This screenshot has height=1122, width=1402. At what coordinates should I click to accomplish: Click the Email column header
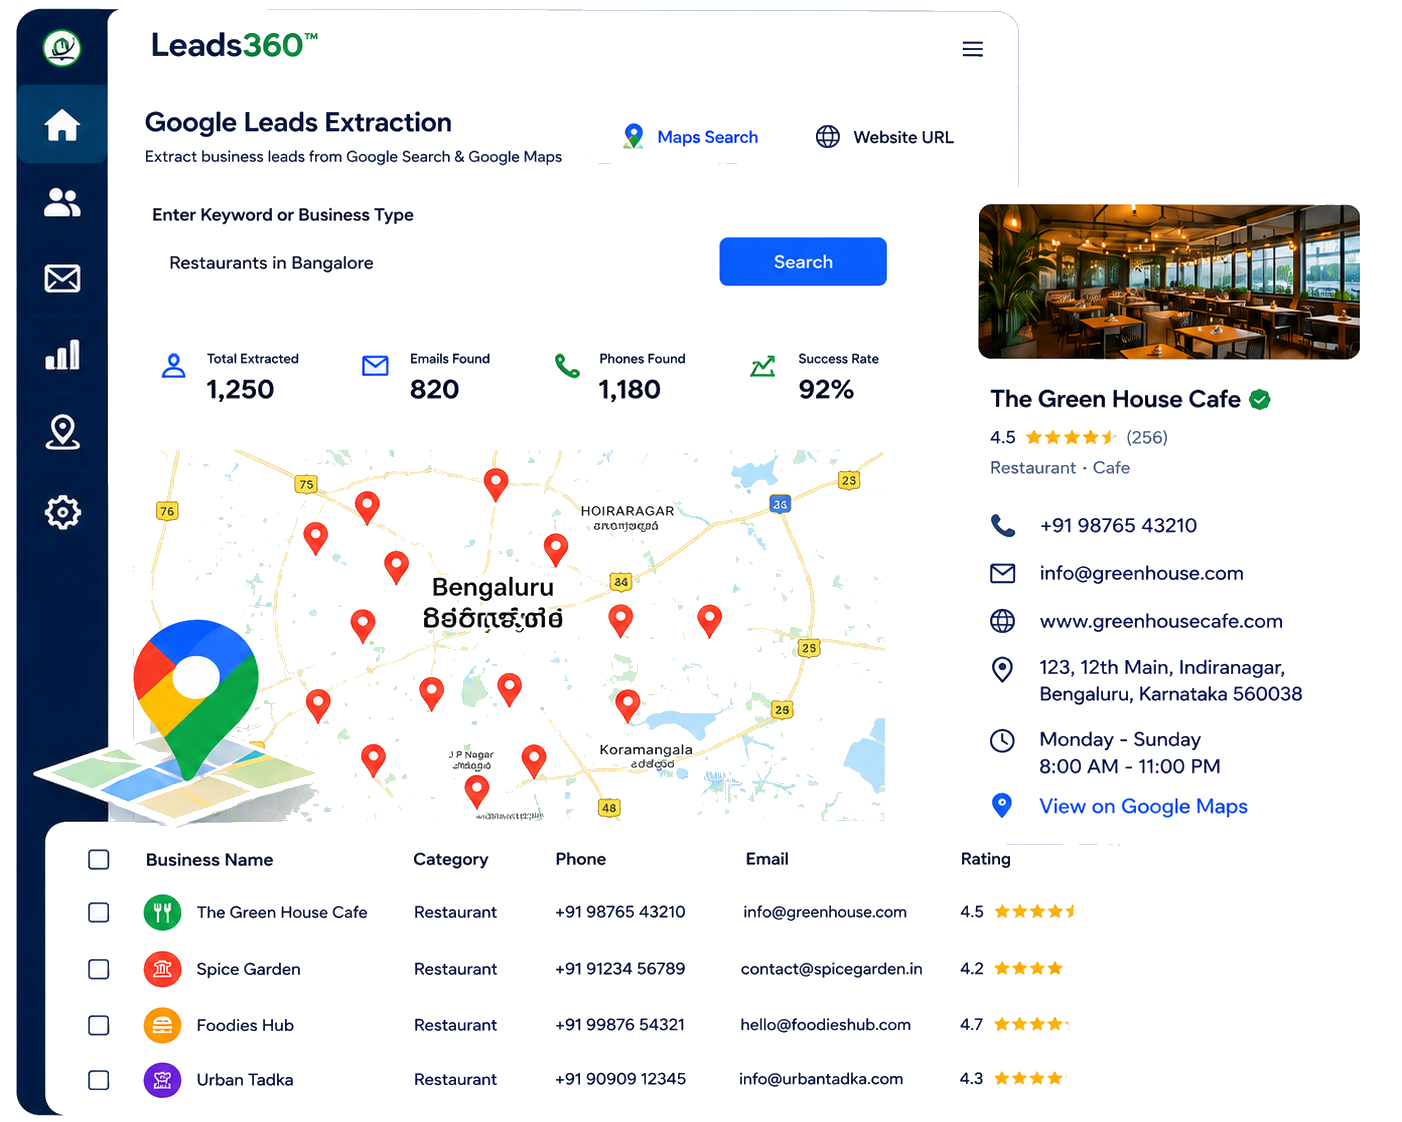tap(767, 859)
